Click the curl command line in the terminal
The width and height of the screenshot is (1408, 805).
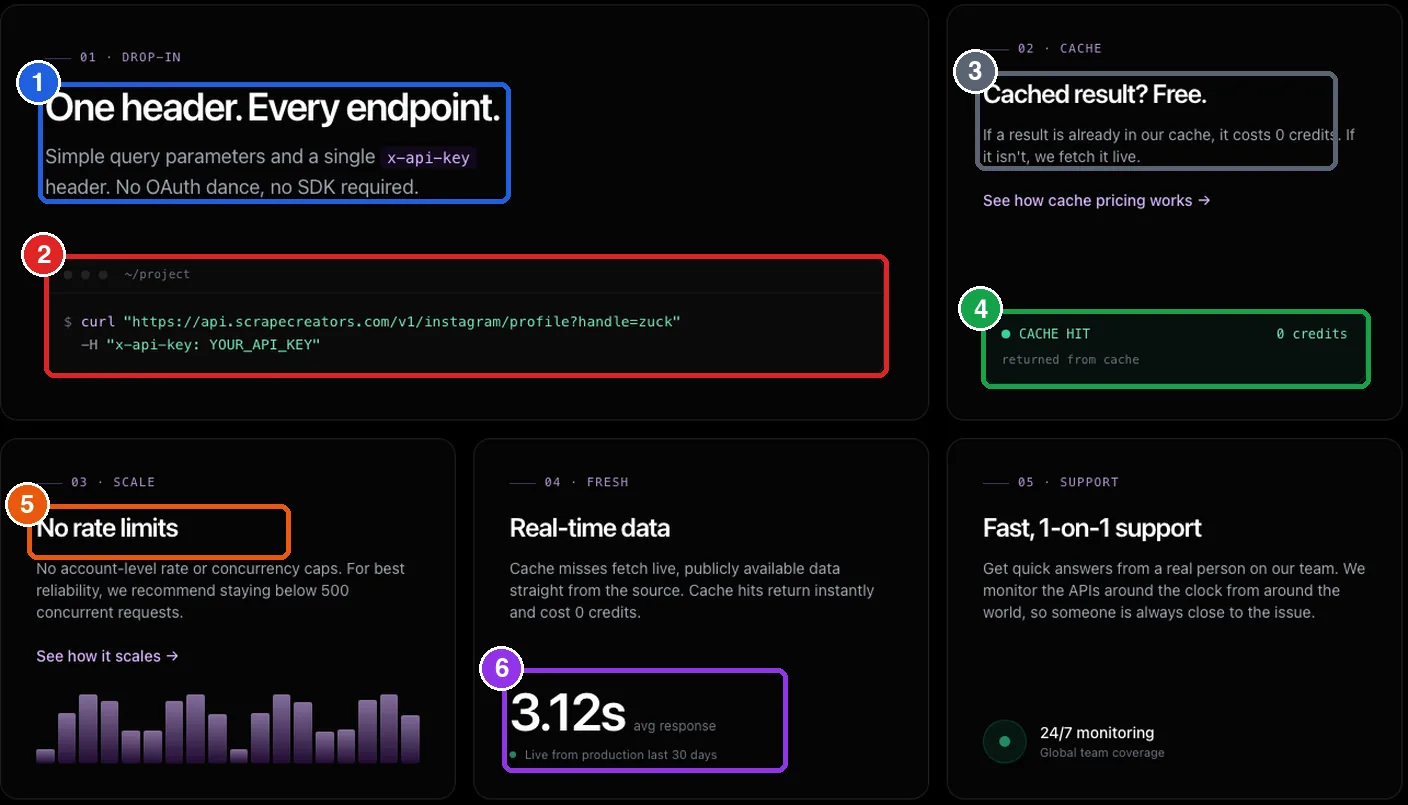372,322
